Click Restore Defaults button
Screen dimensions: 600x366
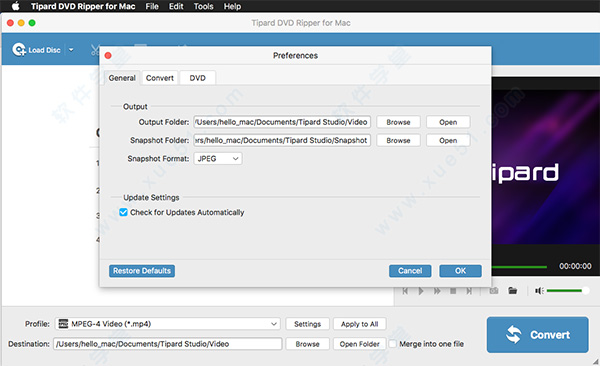click(x=142, y=271)
